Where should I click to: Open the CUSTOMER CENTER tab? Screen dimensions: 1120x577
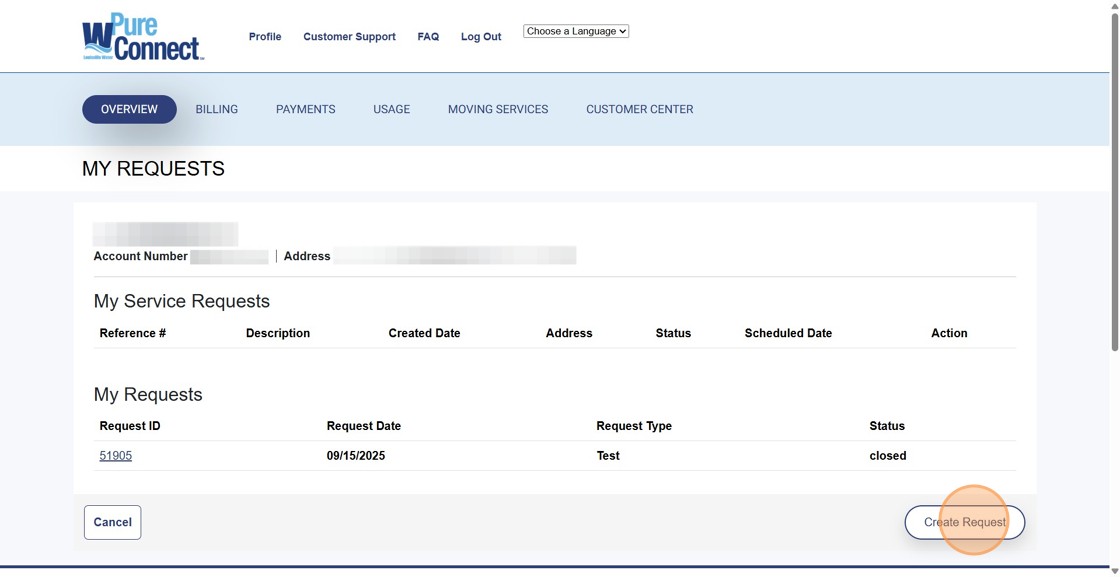pyautogui.click(x=639, y=109)
